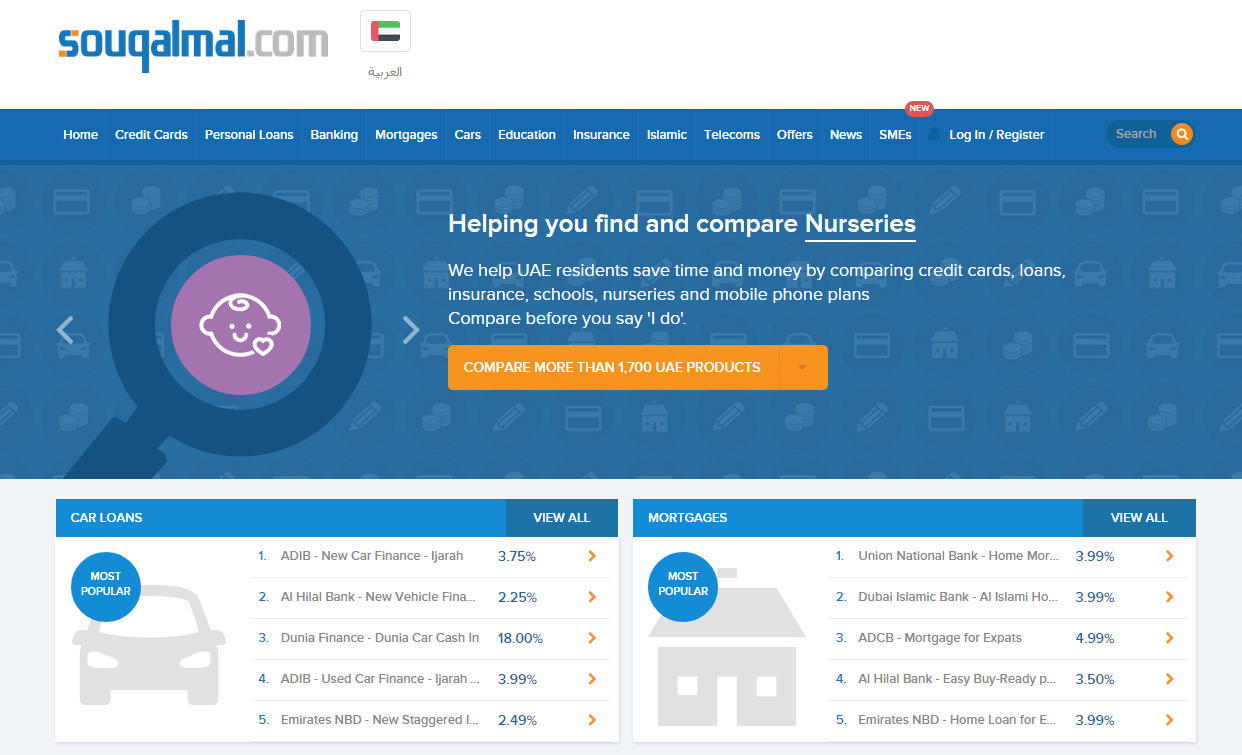The image size is (1242, 755).
Task: Open the Mortgages menu
Action: tap(406, 135)
